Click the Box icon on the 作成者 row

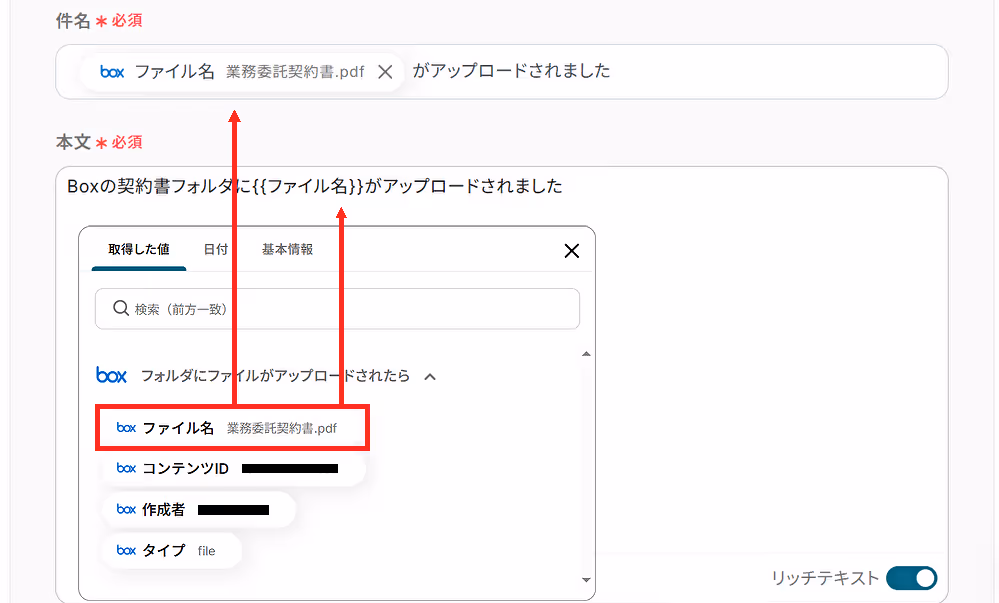(126, 509)
